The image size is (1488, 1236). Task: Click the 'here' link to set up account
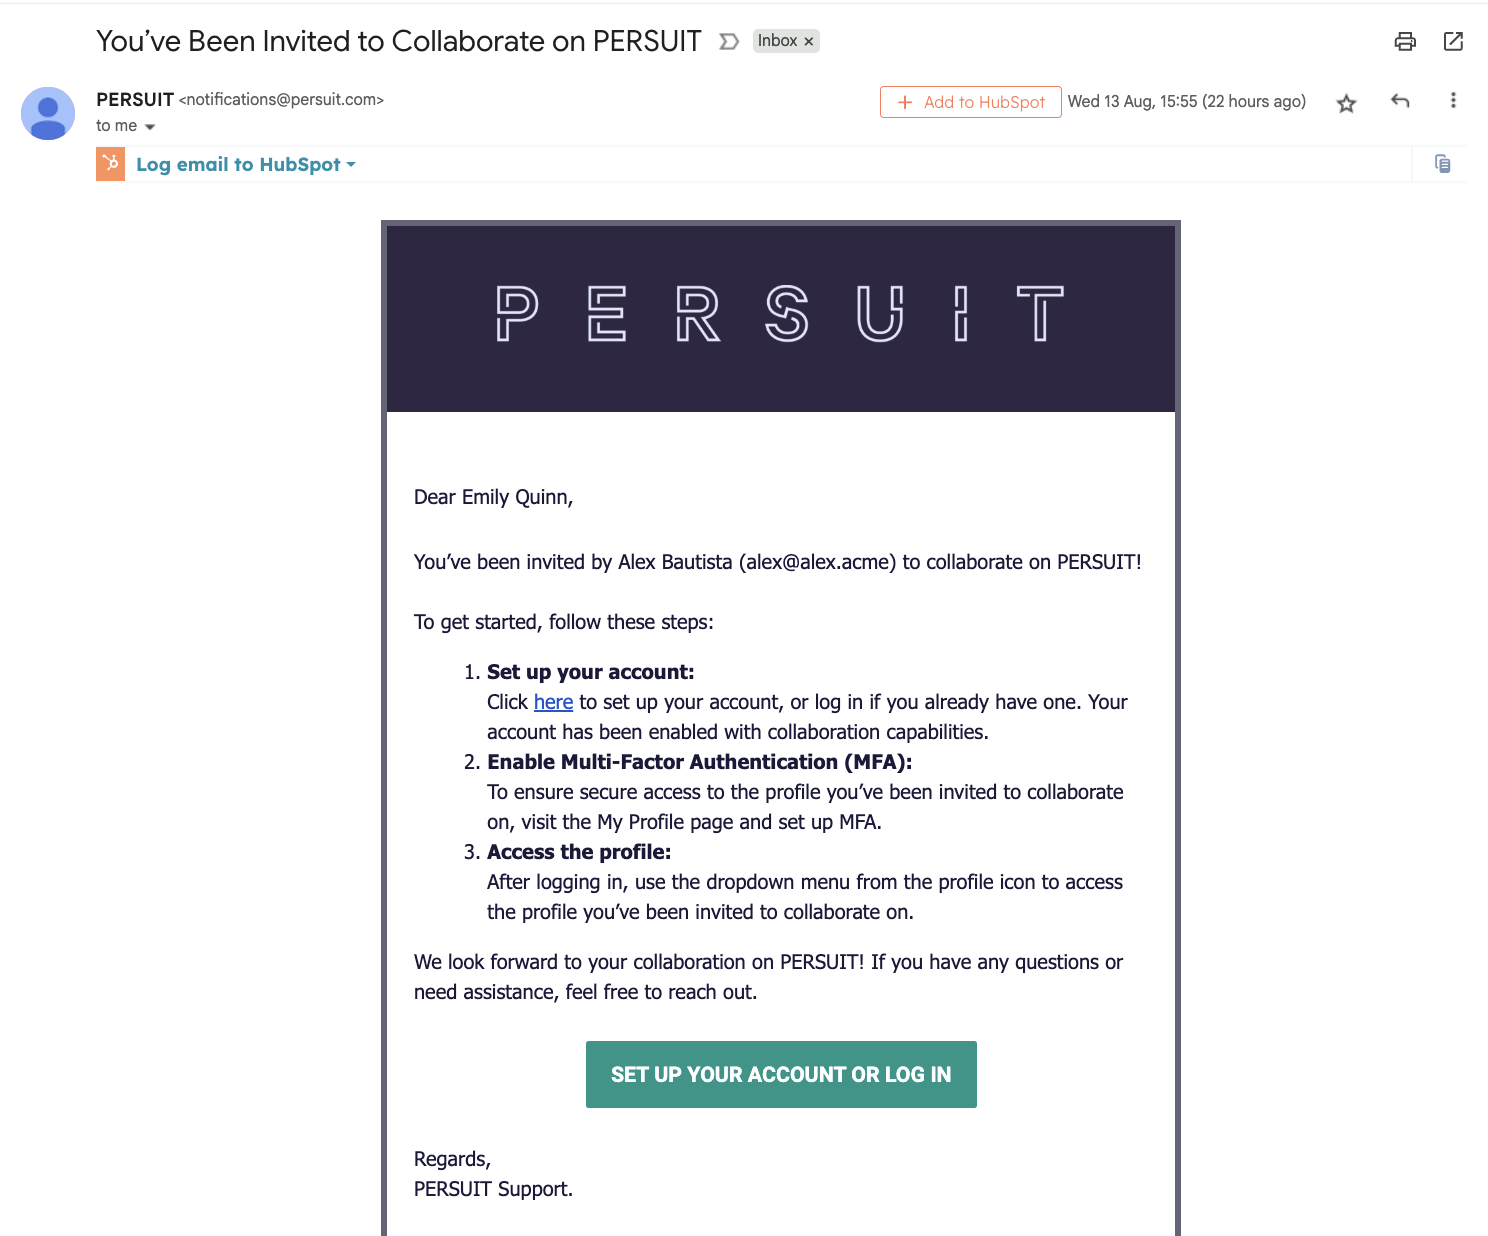point(553,702)
